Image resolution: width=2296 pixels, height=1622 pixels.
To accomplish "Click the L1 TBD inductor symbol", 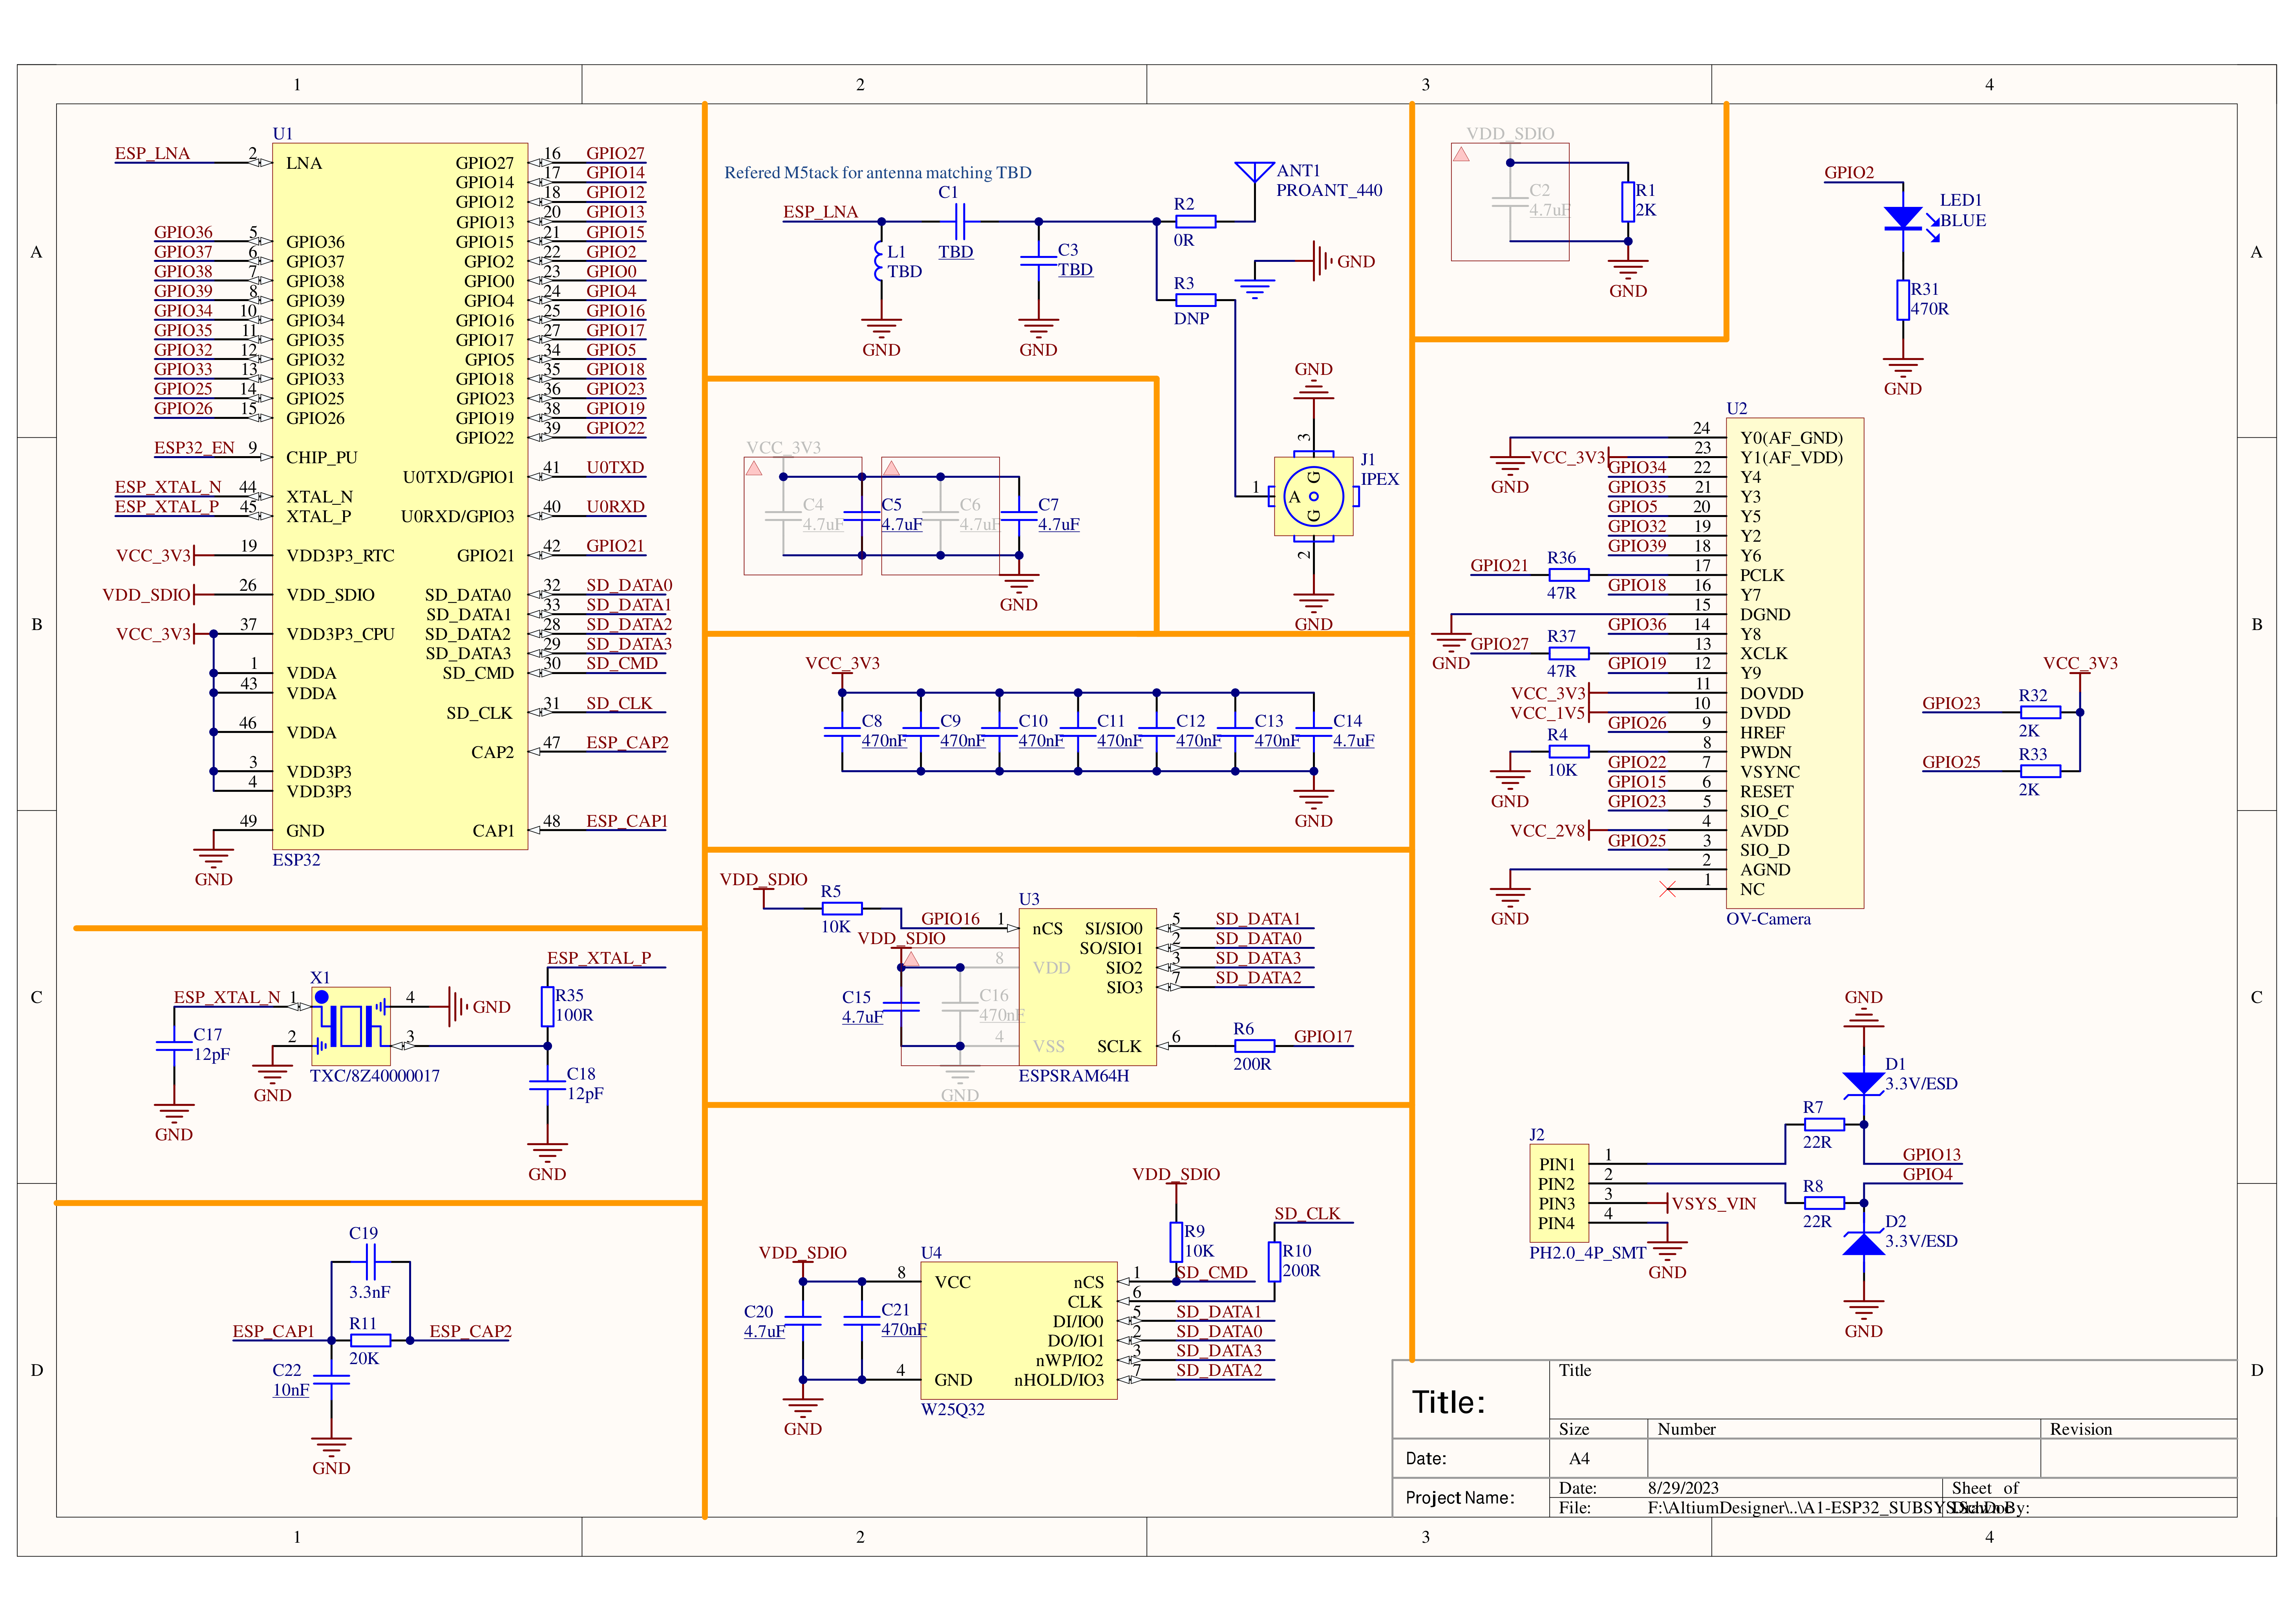I will (x=879, y=262).
